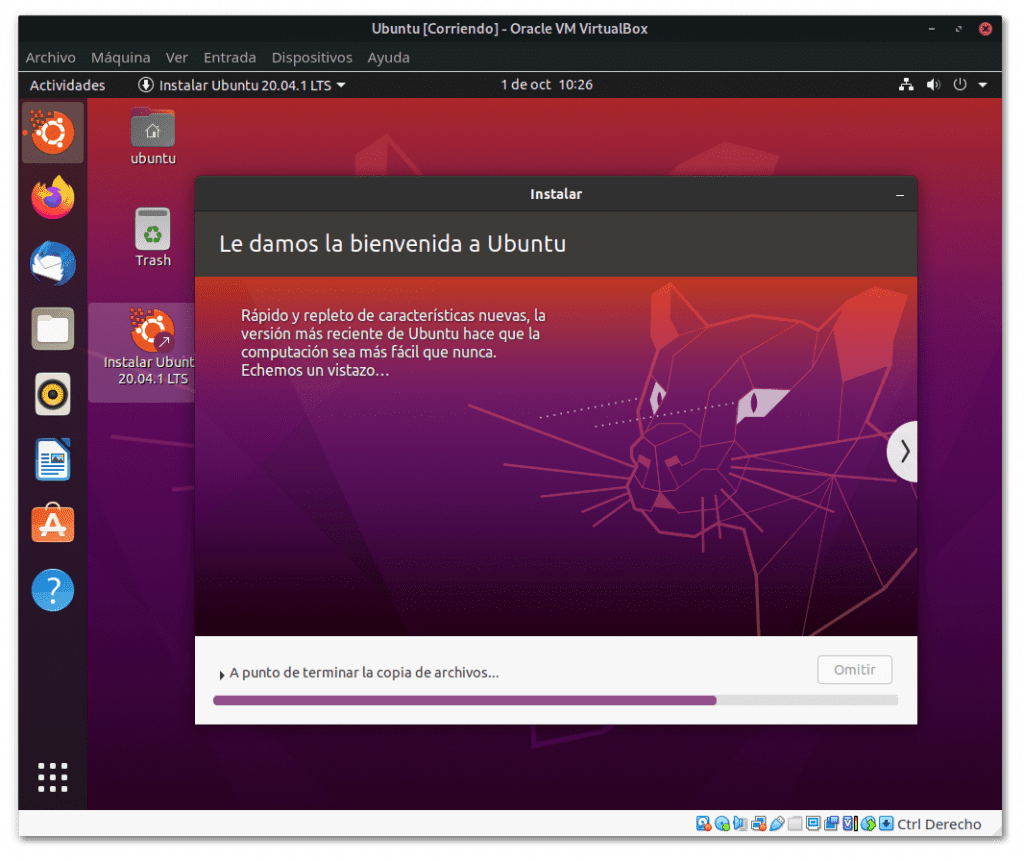Launch Rhythmbox music player from dock
Viewport: 1024px width, 861px height.
[x=52, y=394]
